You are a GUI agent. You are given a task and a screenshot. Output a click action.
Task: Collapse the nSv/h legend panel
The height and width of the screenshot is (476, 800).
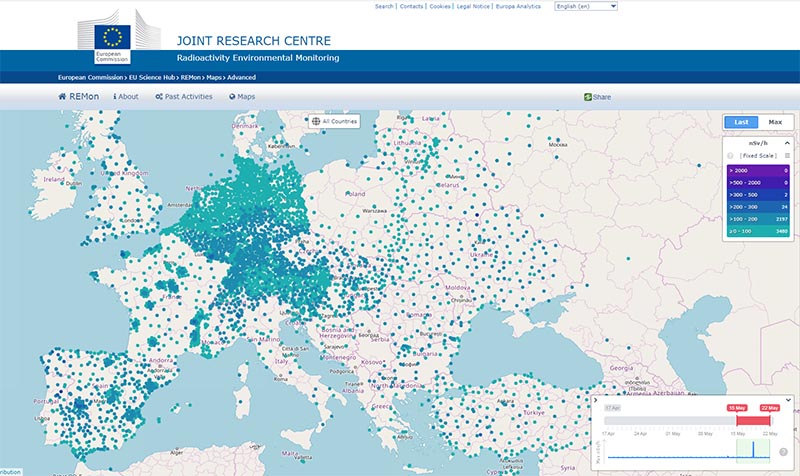(x=787, y=143)
